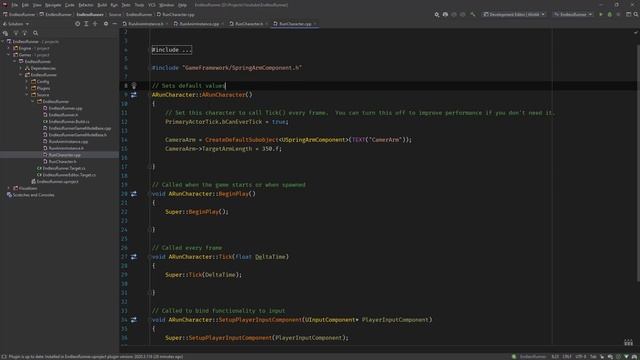Switch to the RunAnimInstance.h editor tab
This screenshot has height=360, width=640.
tap(145, 24)
